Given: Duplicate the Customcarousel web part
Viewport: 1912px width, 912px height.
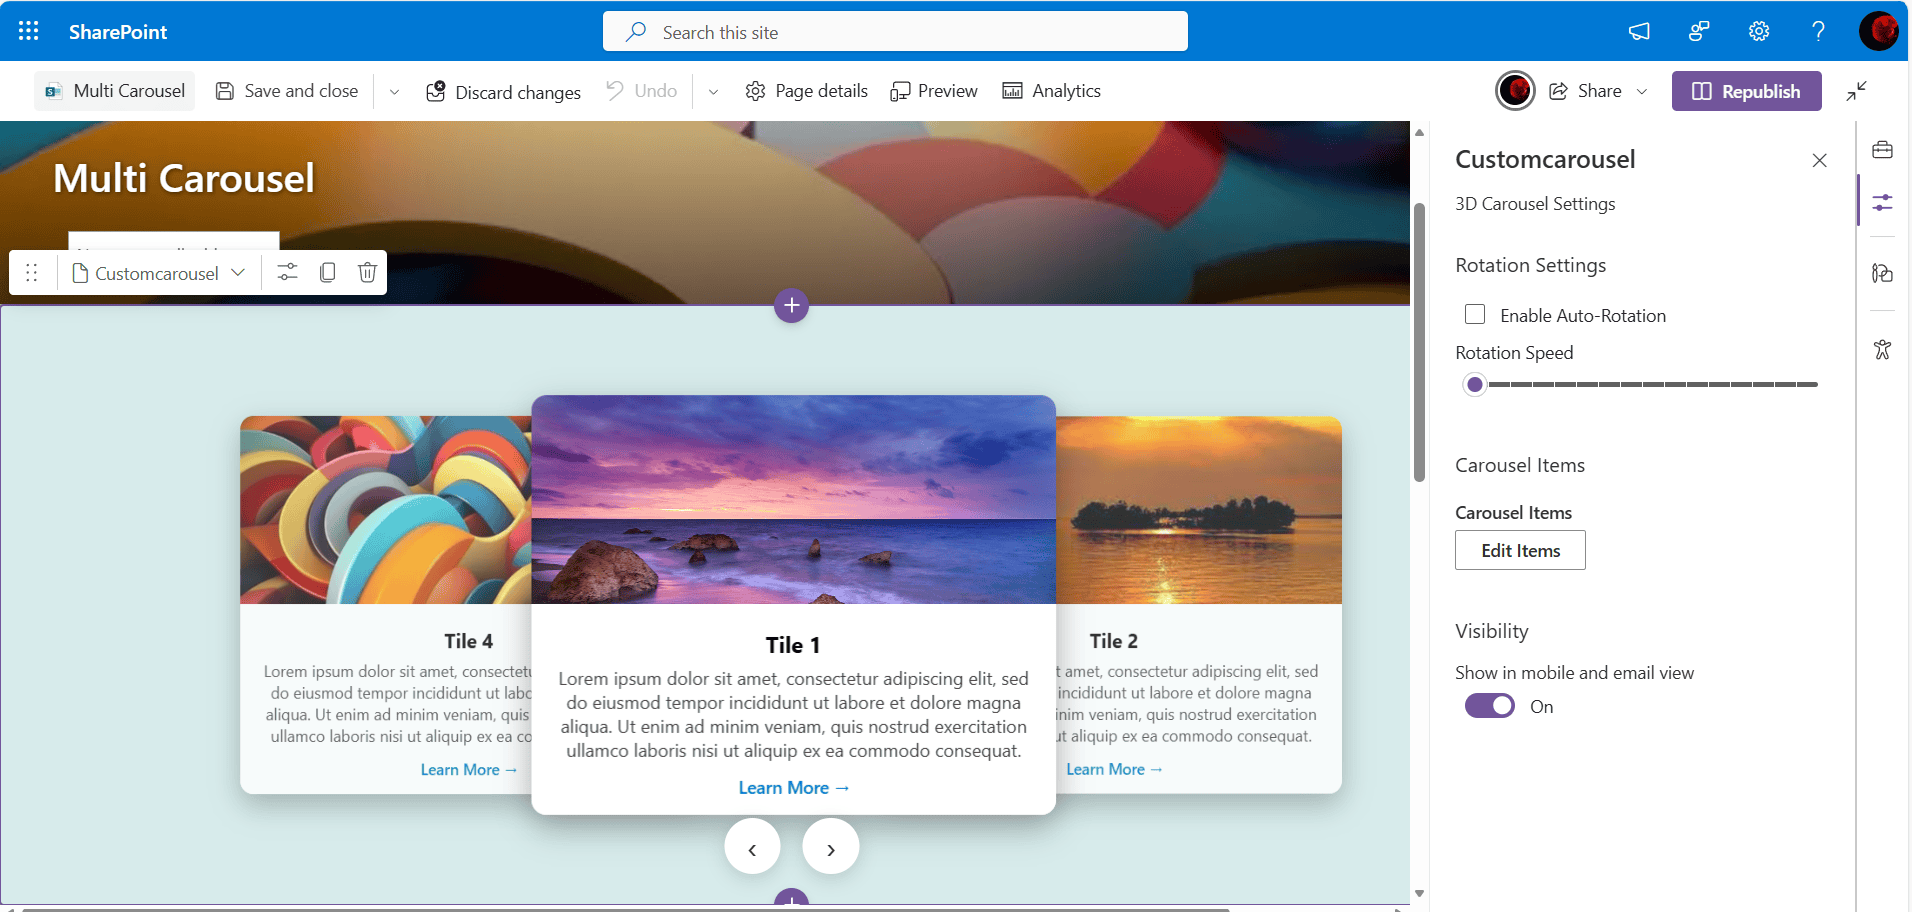Looking at the screenshot, I should [327, 273].
